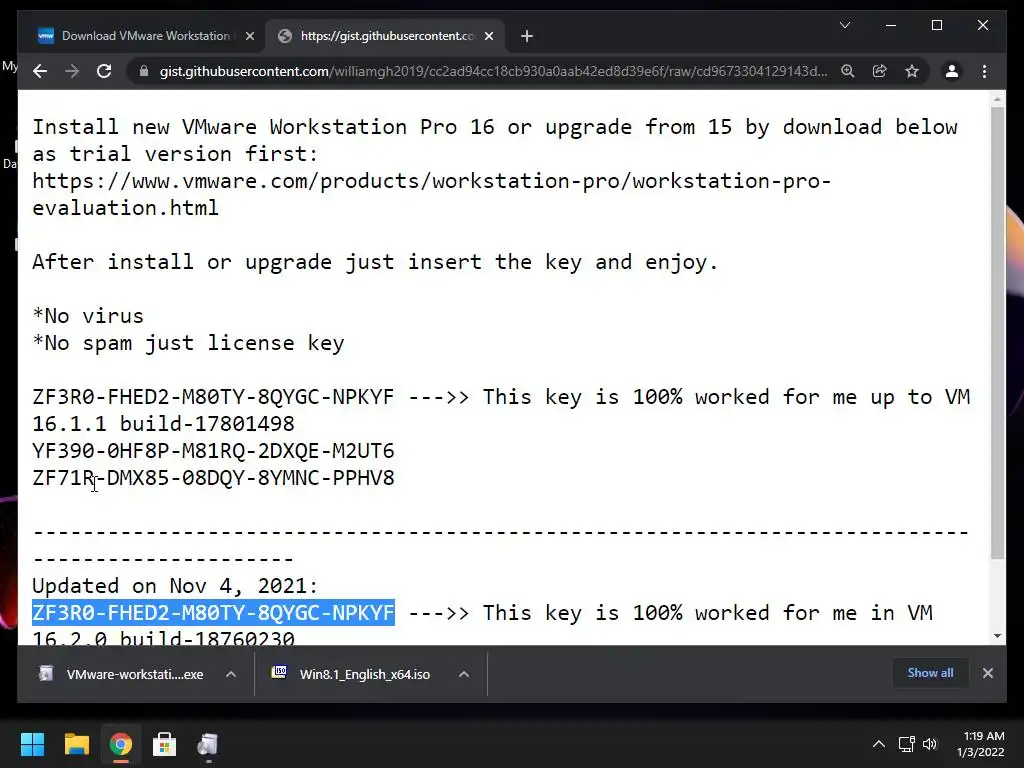Screen dimensions: 1024x768
Task: Open Chrome three-dot menu
Action: point(984,71)
